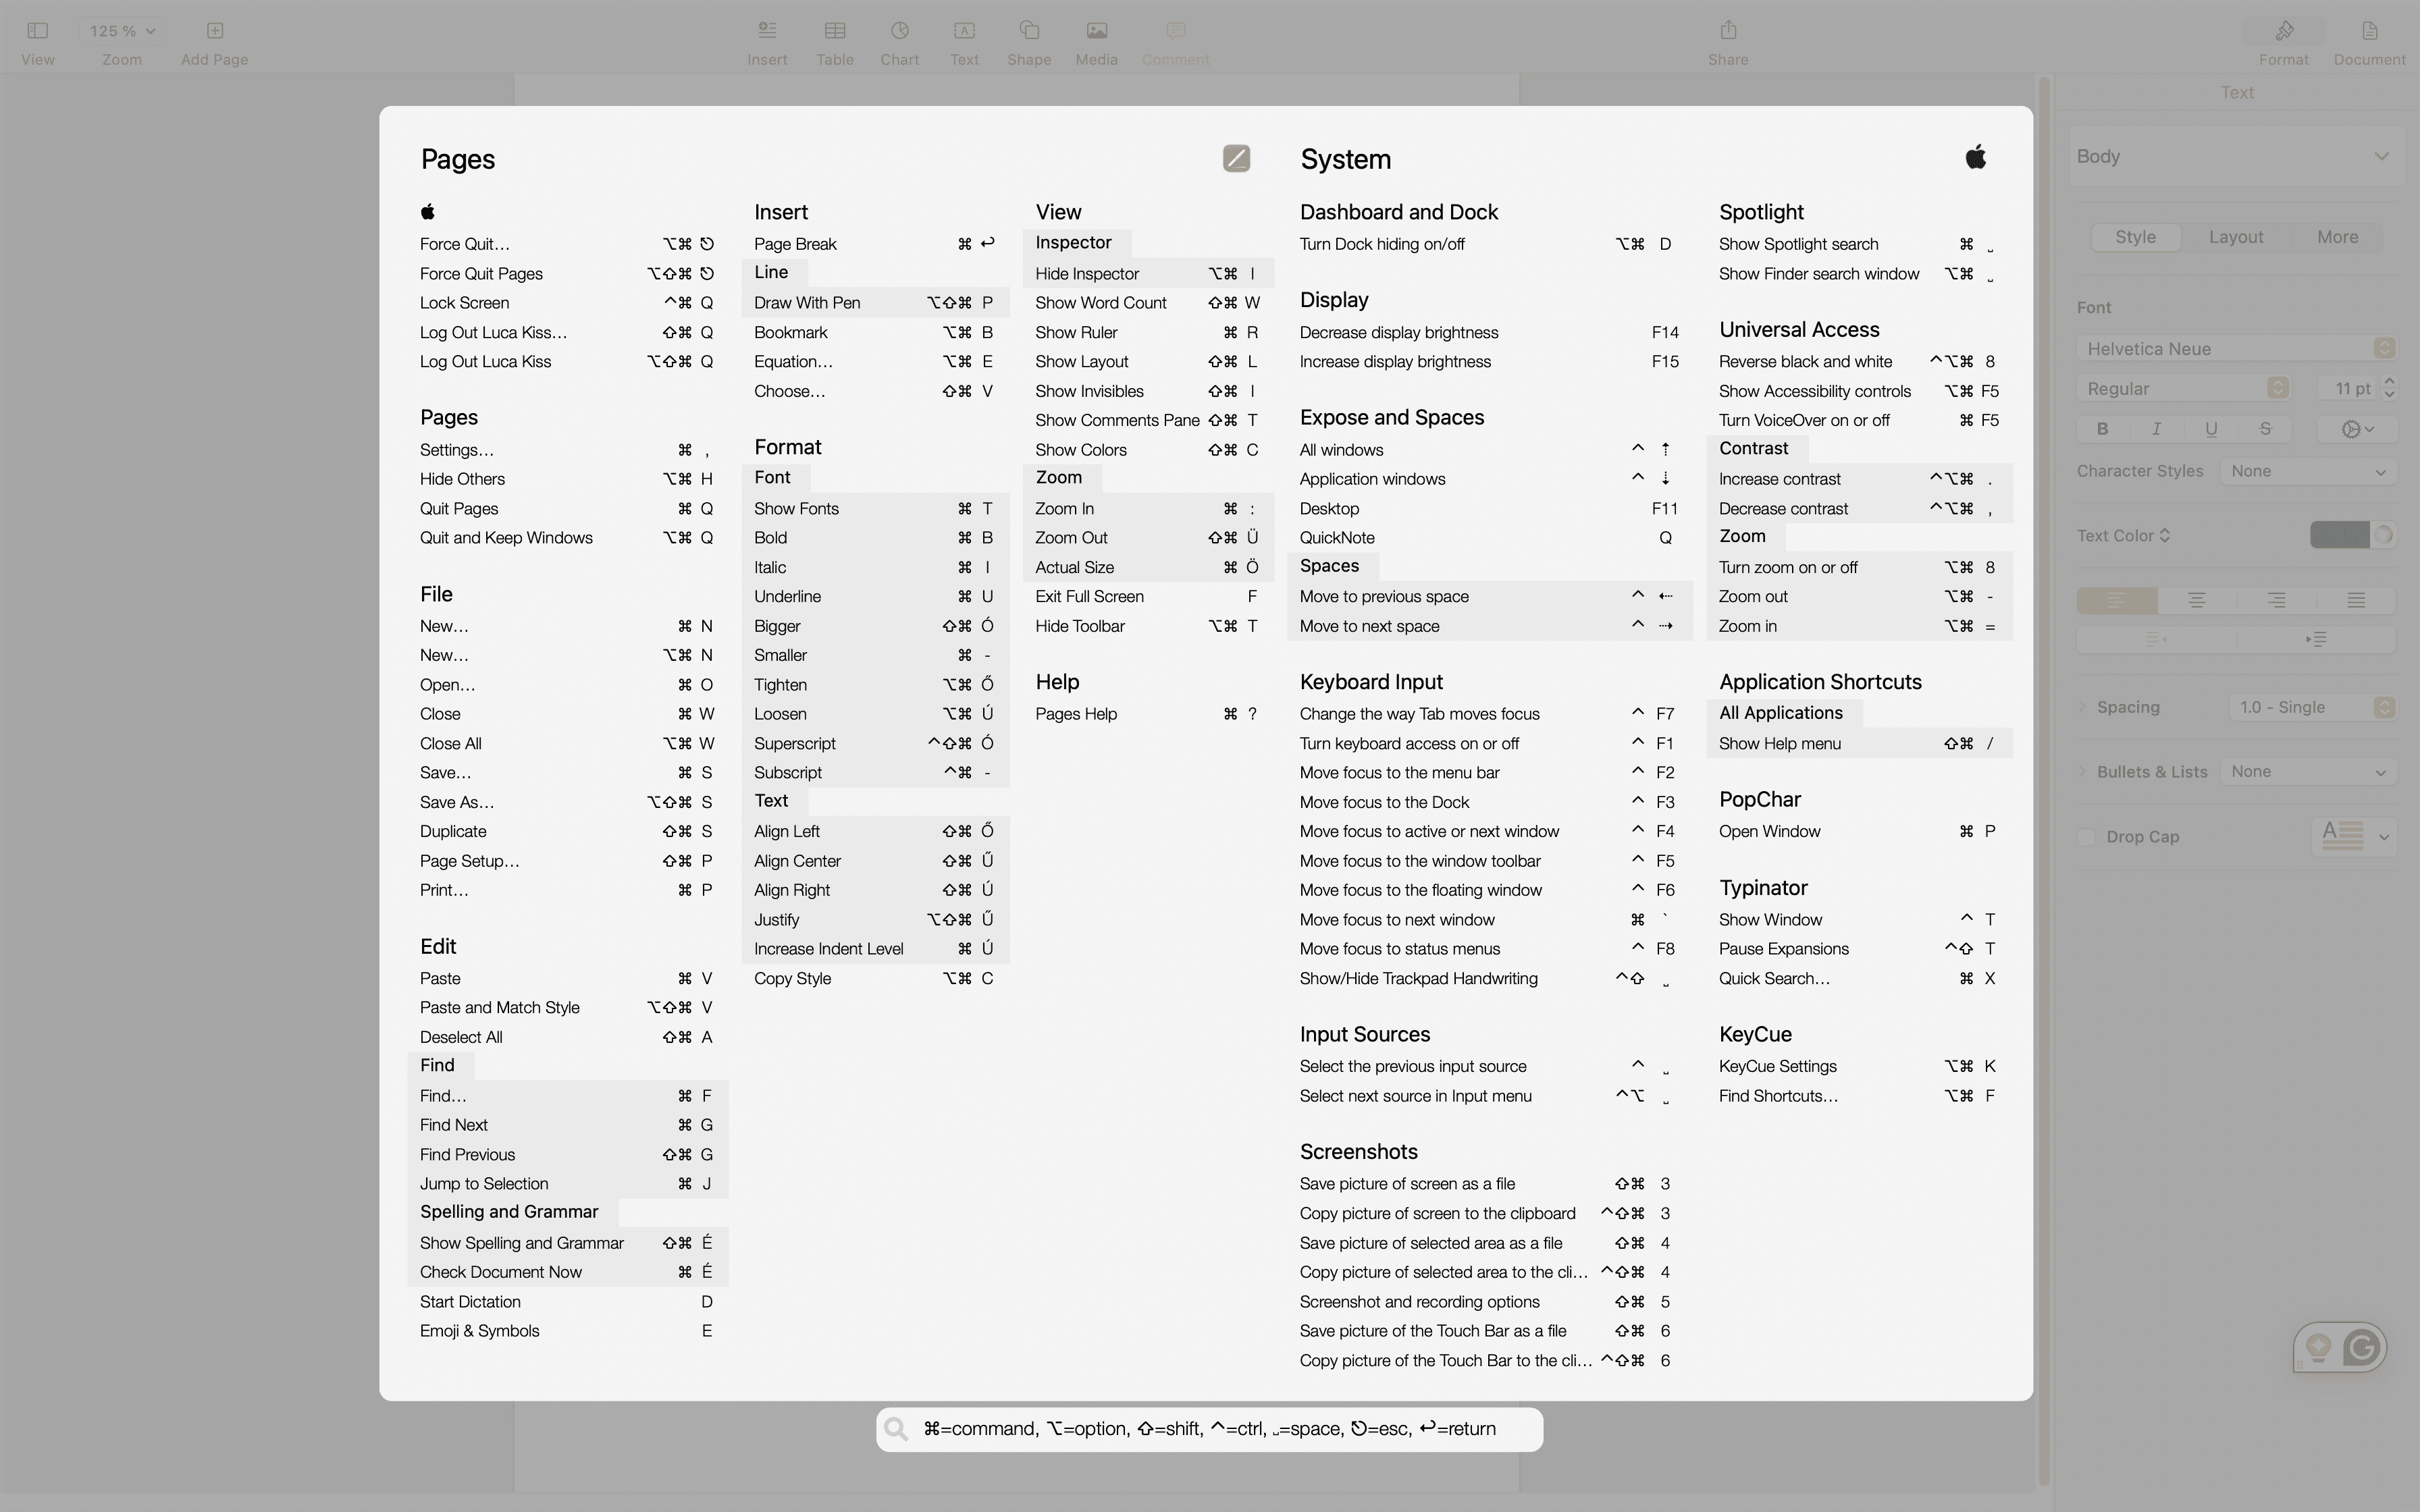The width and height of the screenshot is (2420, 1512).
Task: Switch to the Layout tab
Action: click(2236, 237)
